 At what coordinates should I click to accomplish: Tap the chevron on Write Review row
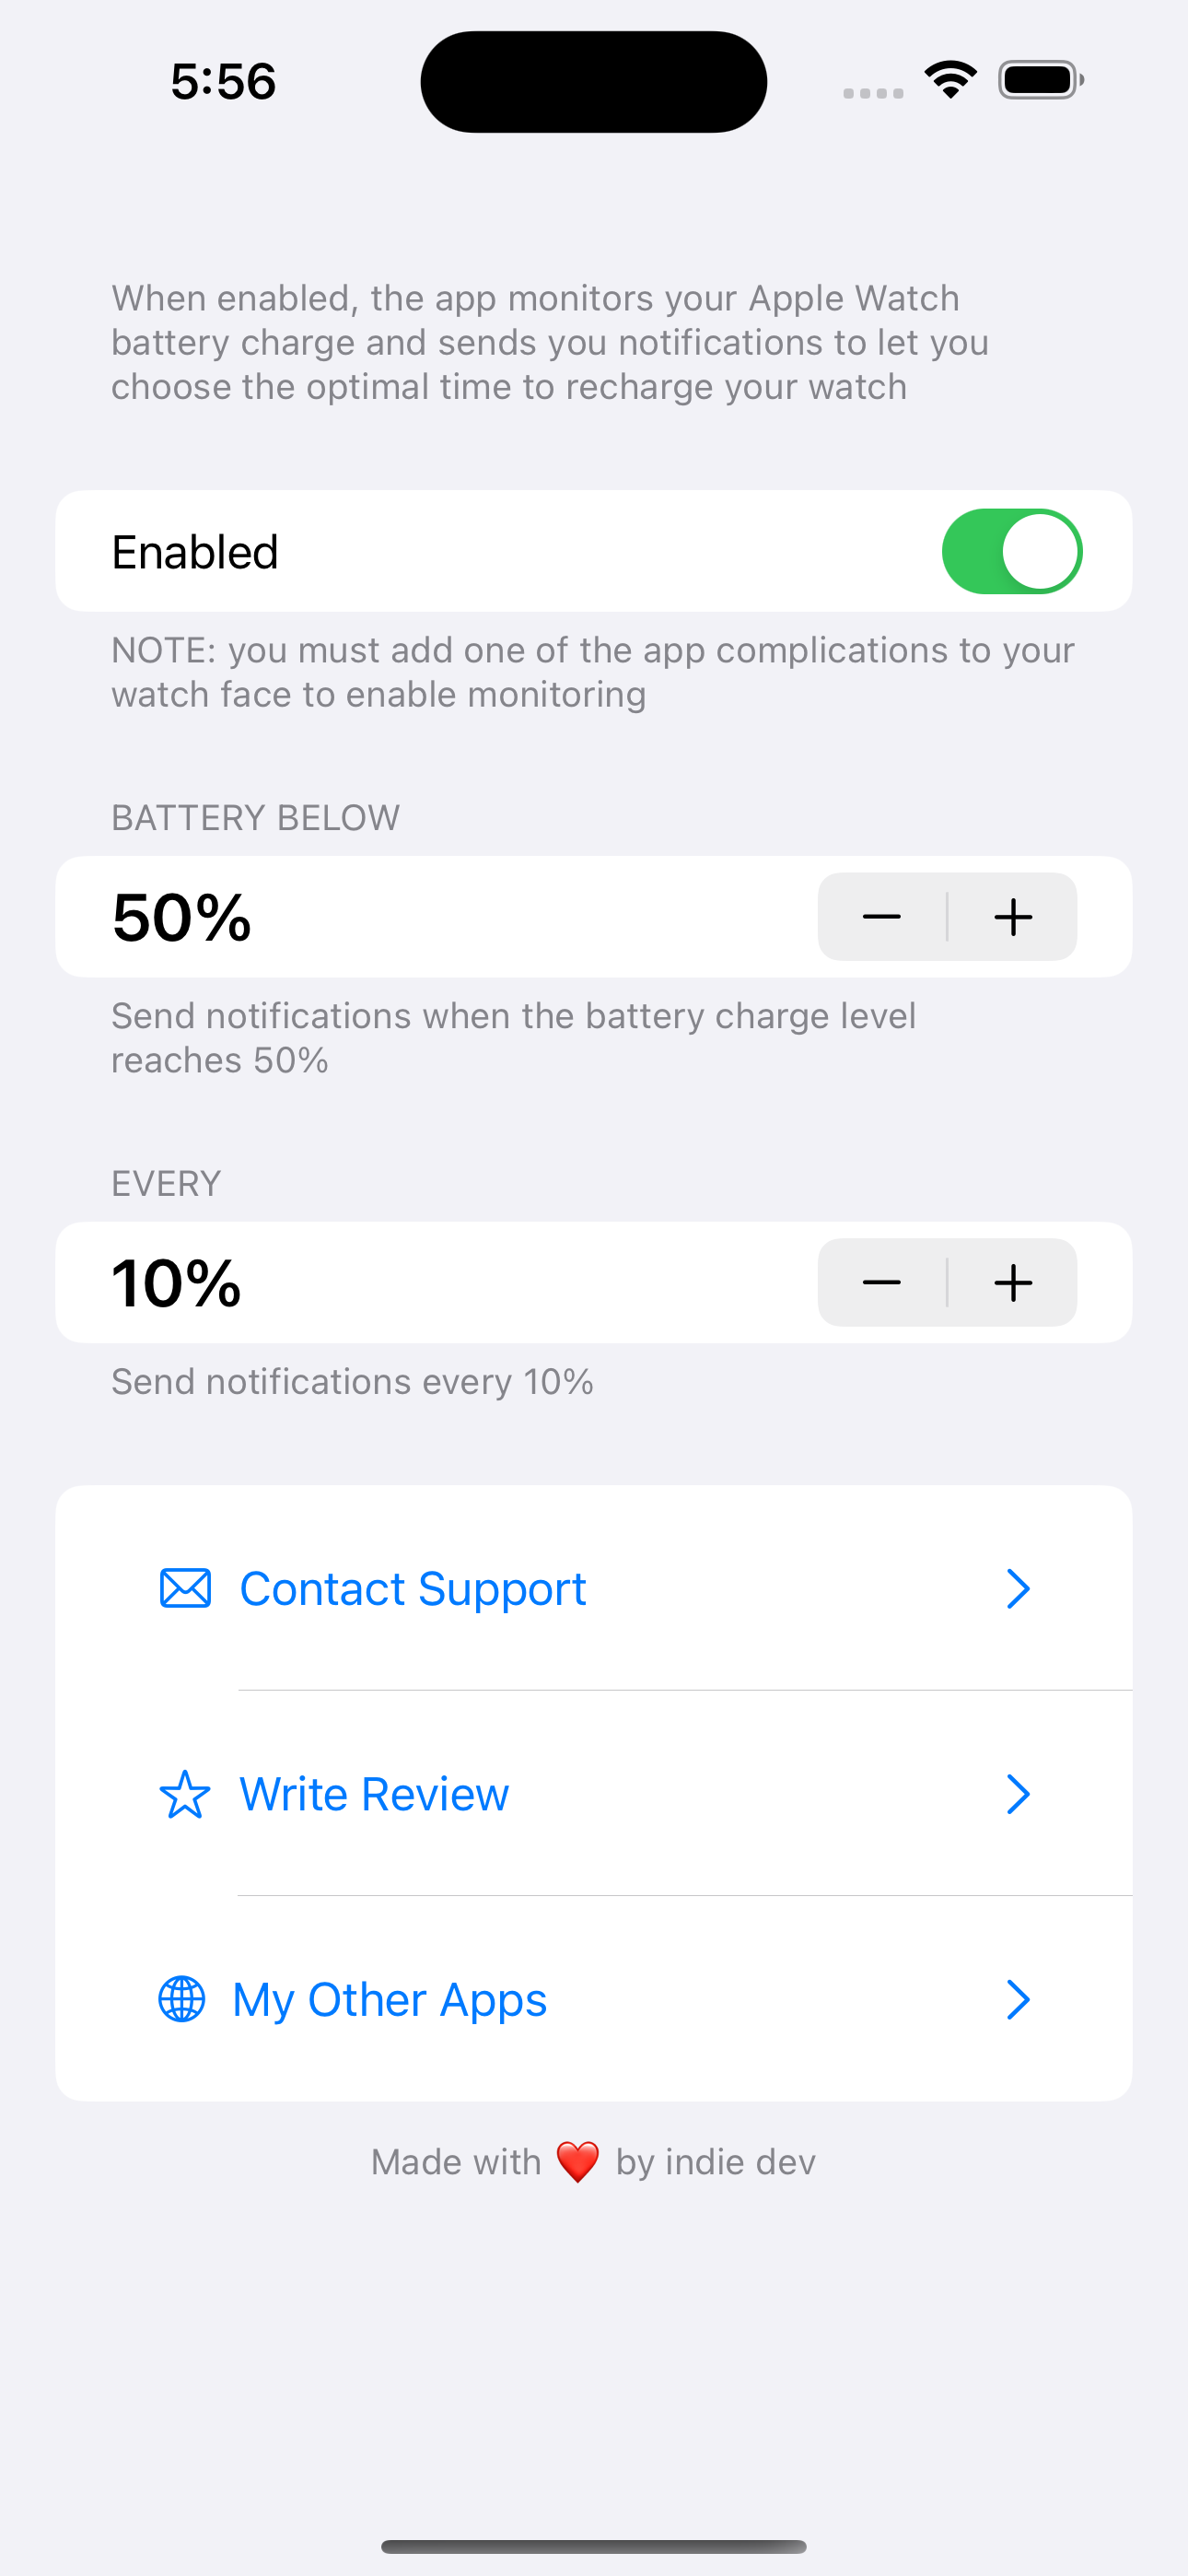1018,1794
